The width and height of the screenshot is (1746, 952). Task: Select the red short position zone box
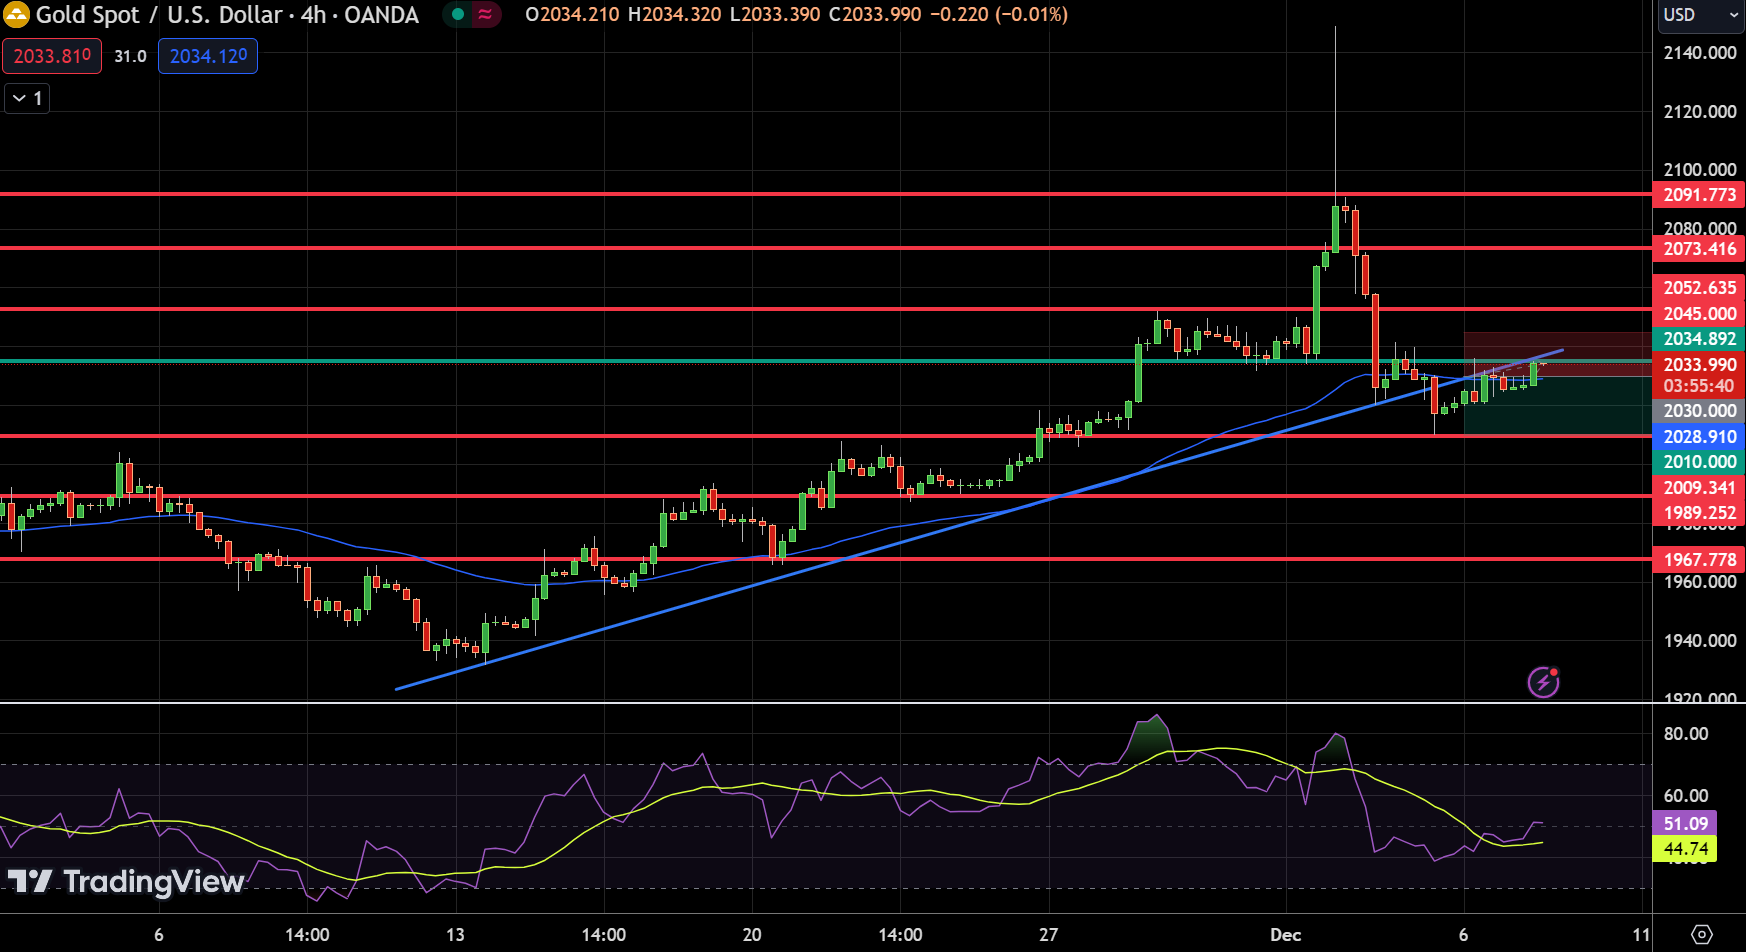(x=1557, y=354)
